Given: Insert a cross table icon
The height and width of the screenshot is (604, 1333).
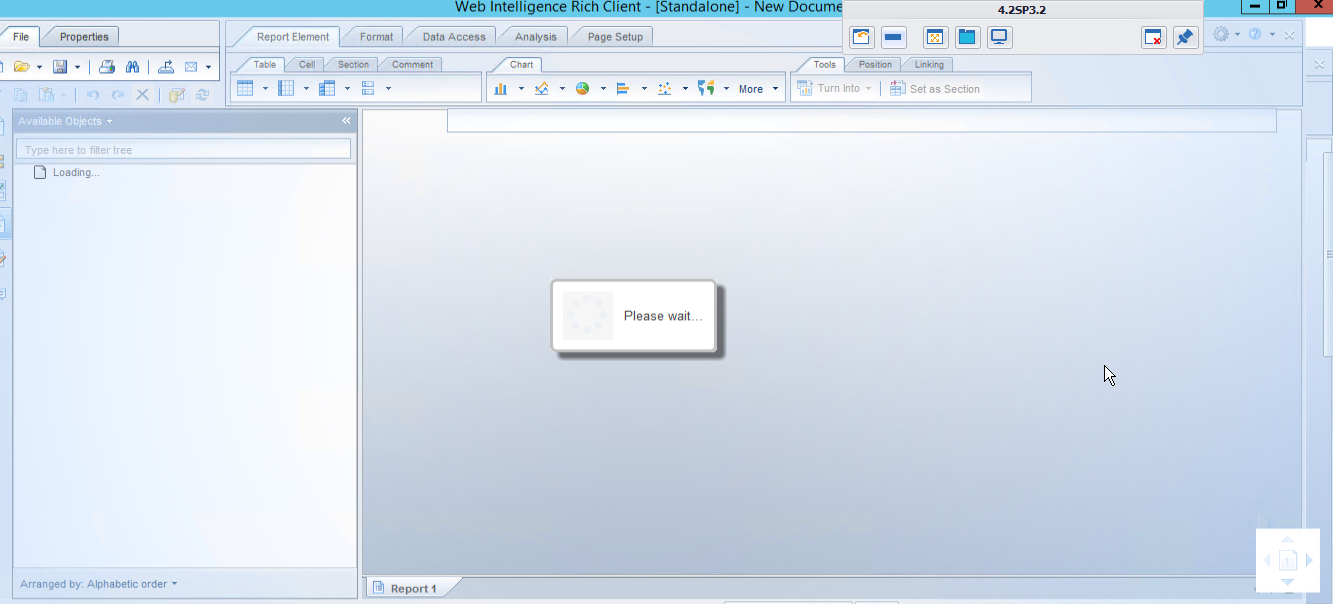Looking at the screenshot, I should [327, 88].
